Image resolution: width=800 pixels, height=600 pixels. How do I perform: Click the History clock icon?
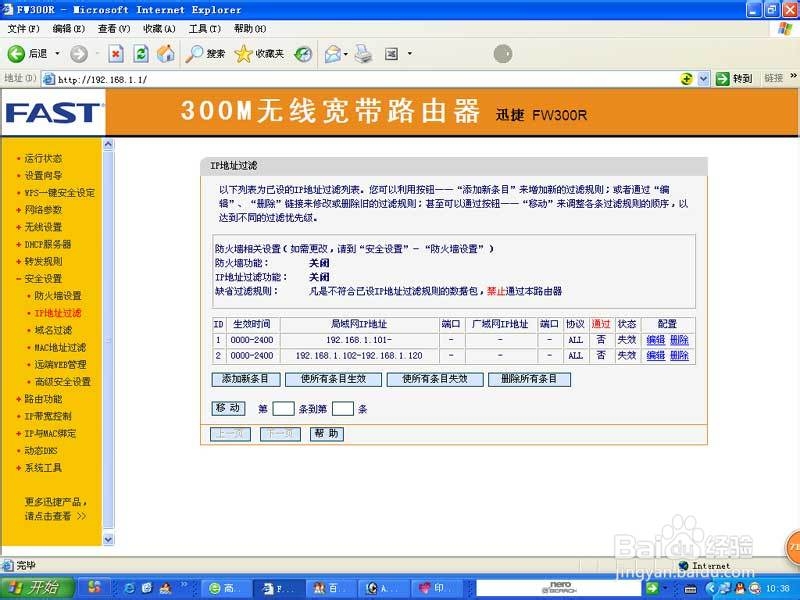point(303,54)
